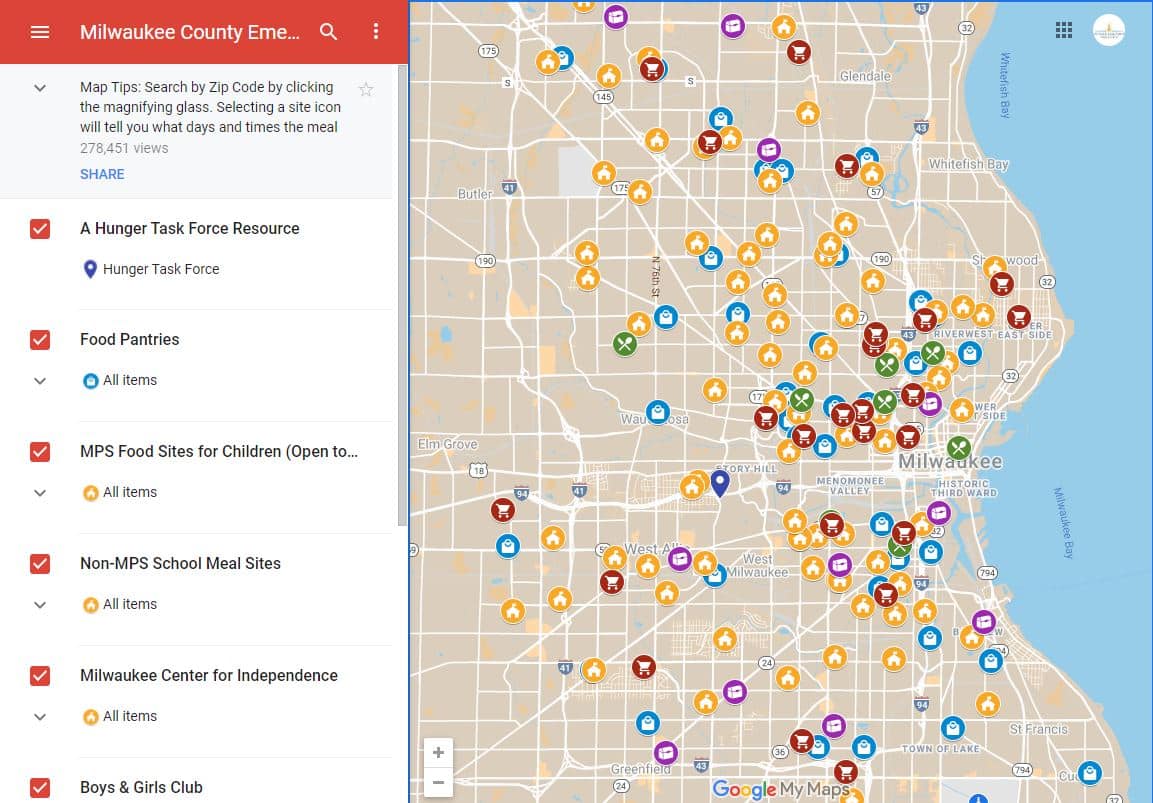1153x803 pixels.
Task: Click the blue pantry marker on the Wauwatosa label
Action: (x=657, y=412)
